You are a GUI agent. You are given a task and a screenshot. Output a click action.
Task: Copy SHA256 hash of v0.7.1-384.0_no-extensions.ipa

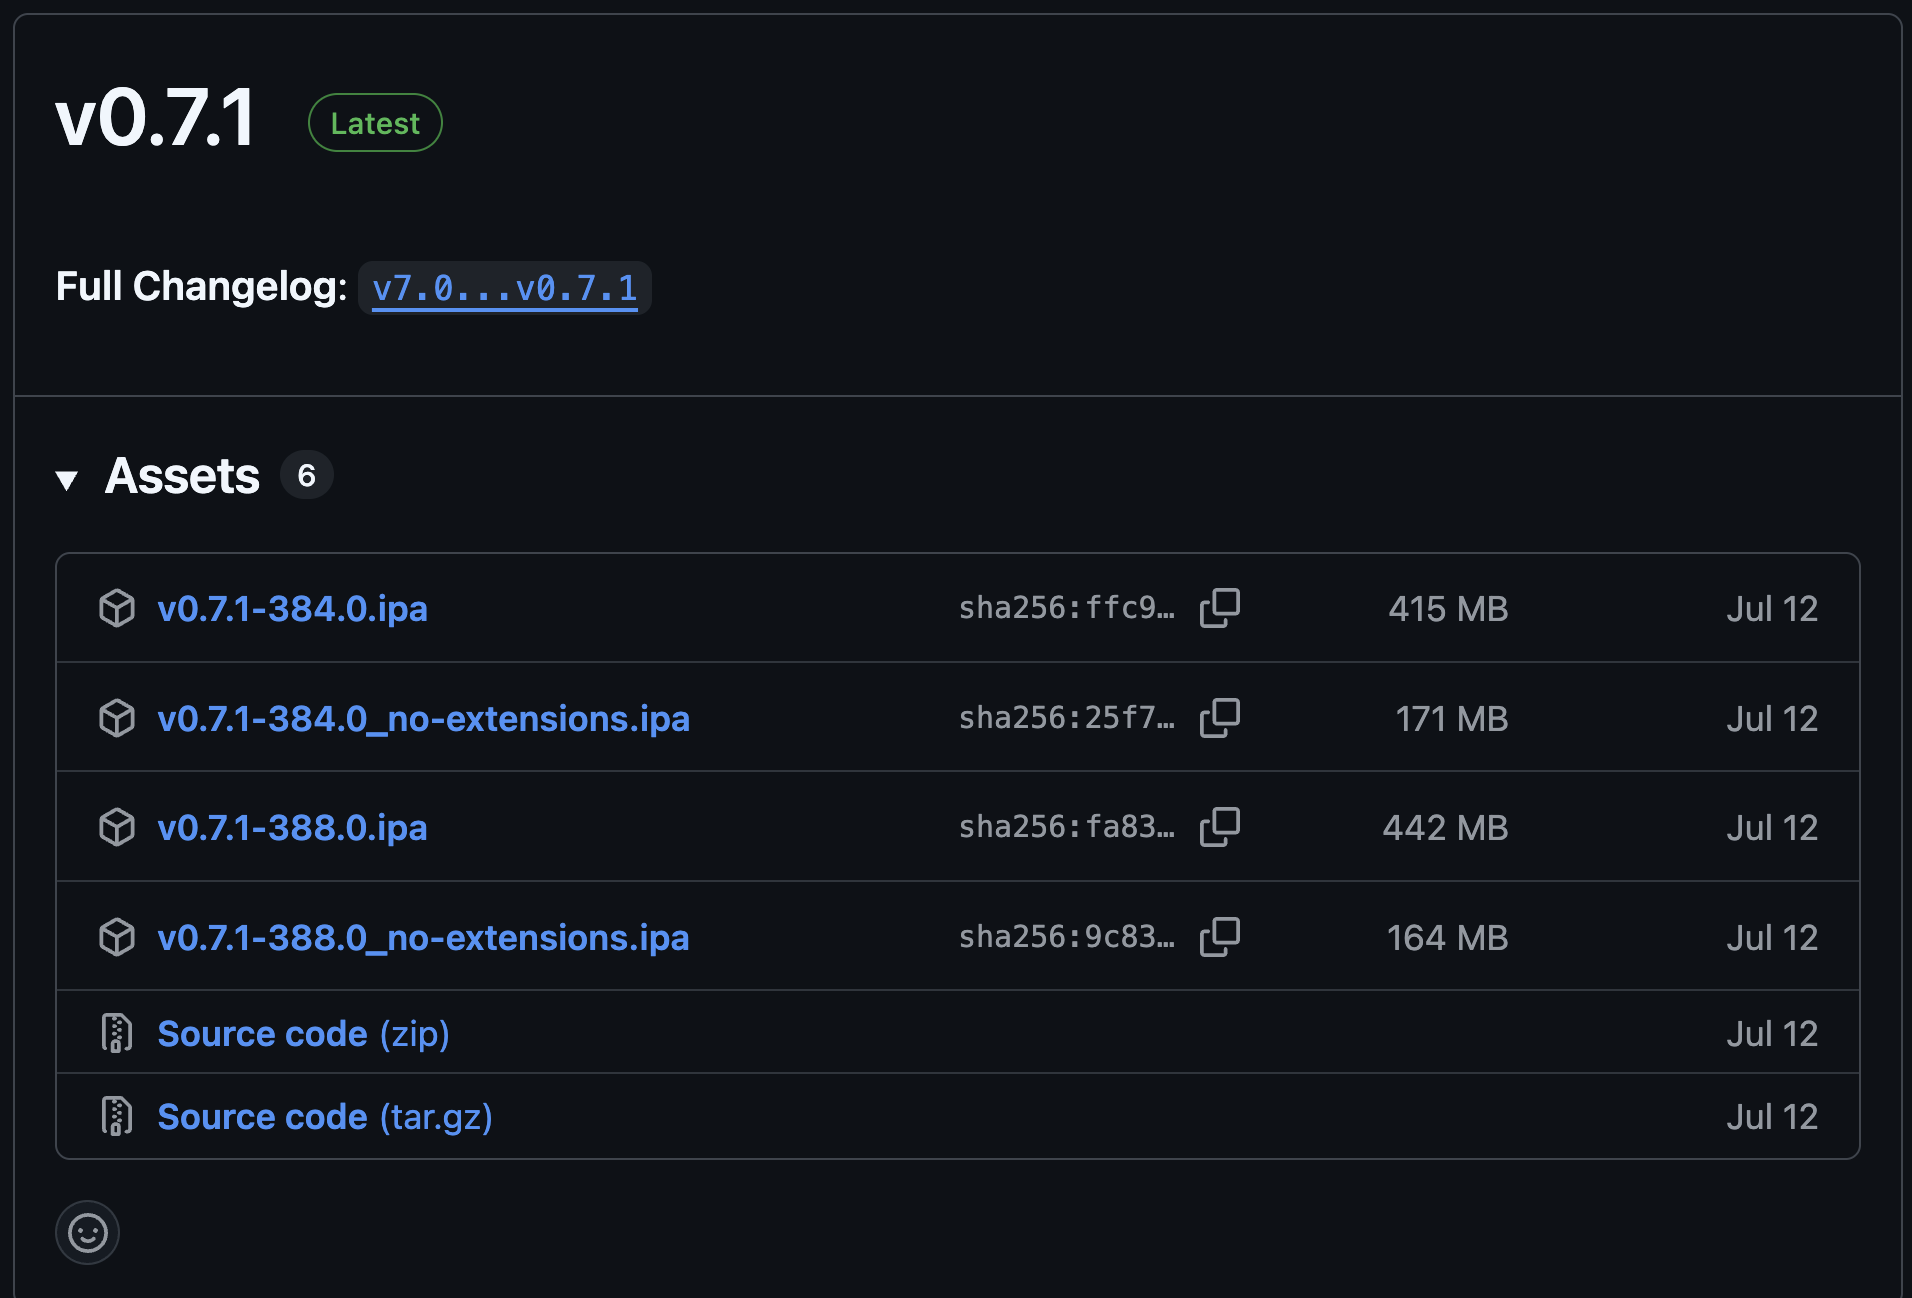tap(1219, 718)
